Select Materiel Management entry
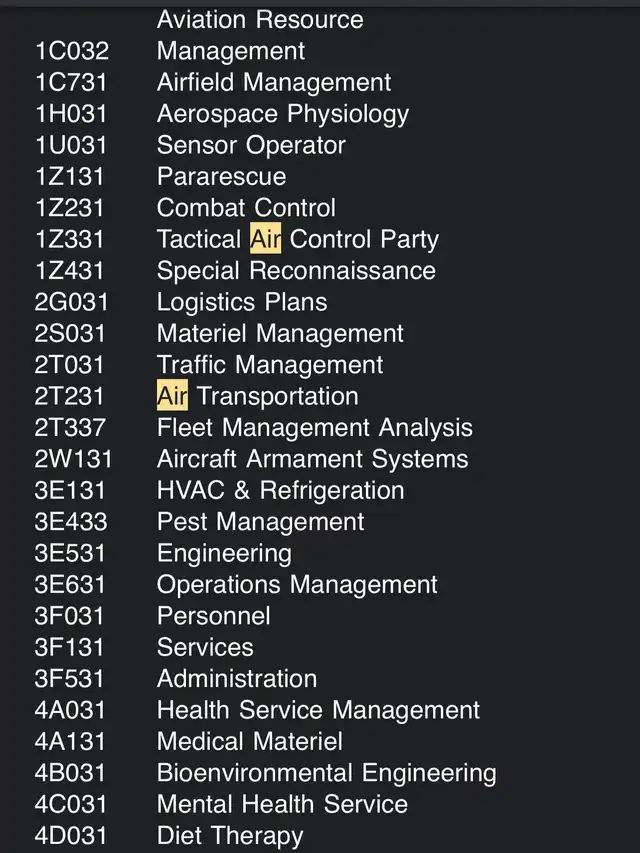Viewport: 640px width, 853px height. [x=280, y=333]
